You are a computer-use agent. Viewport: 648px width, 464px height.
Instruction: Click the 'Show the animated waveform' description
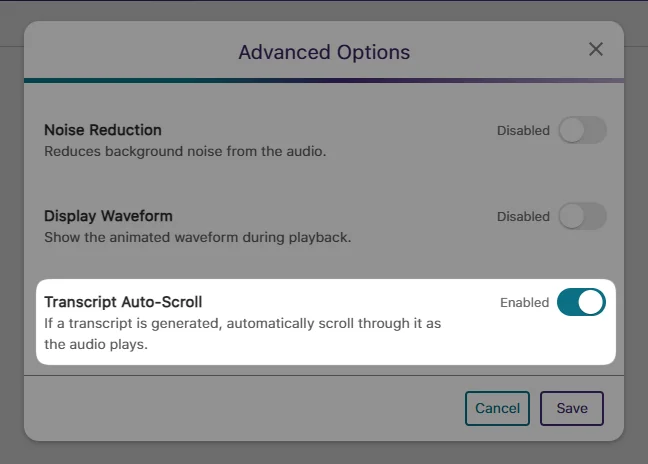click(x=197, y=238)
